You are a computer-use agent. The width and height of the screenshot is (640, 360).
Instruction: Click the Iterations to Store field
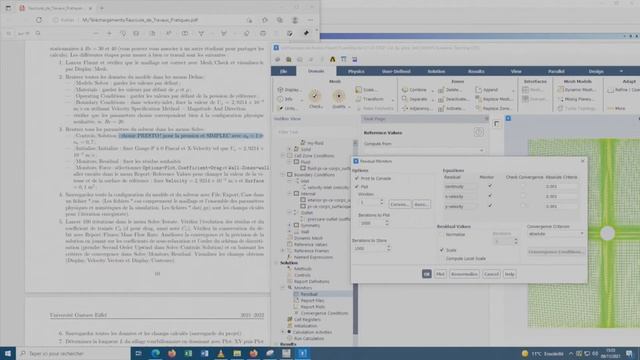[368, 248]
